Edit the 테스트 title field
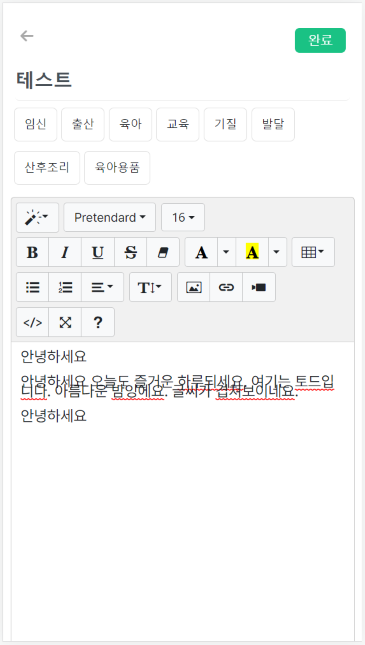The height and width of the screenshot is (645, 365). click(182, 80)
